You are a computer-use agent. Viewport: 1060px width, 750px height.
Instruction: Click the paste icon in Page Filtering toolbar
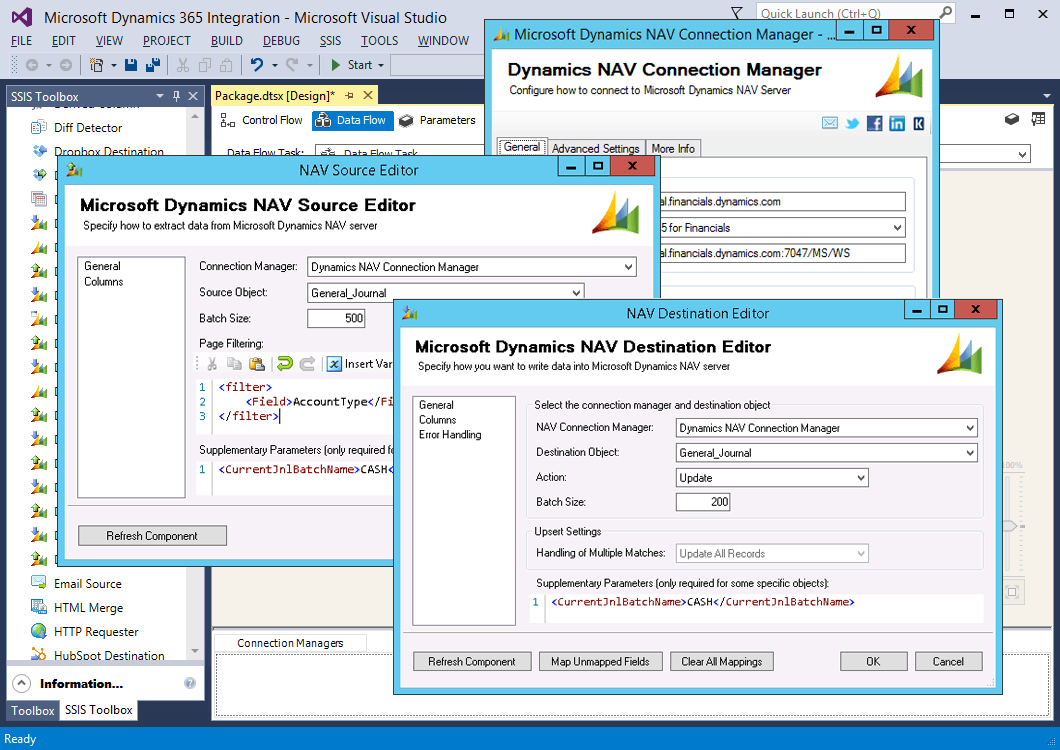[257, 364]
